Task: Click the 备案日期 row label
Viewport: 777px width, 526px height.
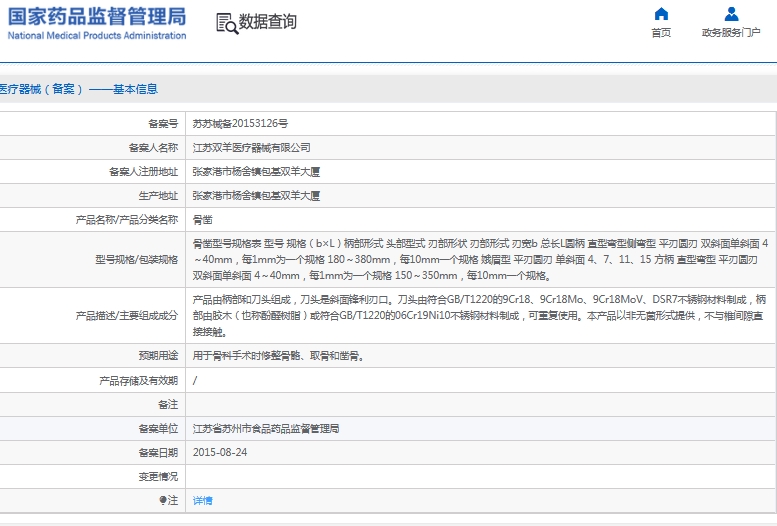Action: point(158,453)
